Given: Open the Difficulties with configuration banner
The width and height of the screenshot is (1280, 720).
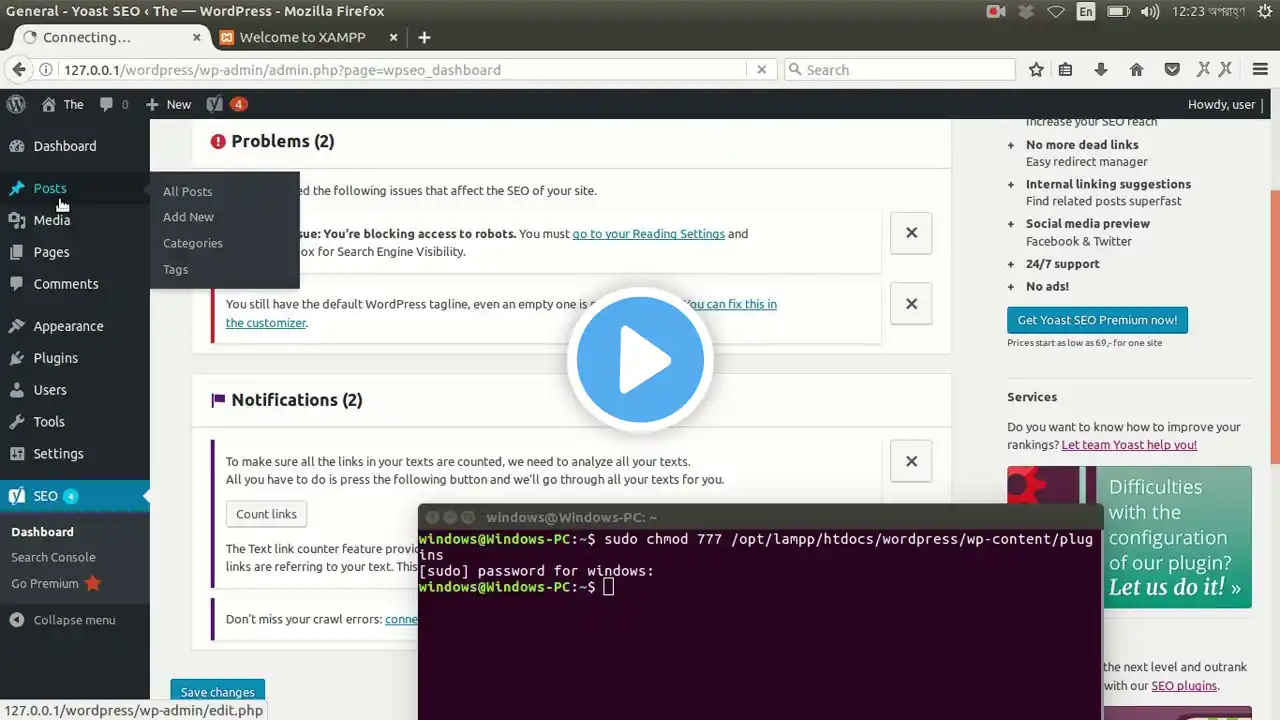Looking at the screenshot, I should click(x=1129, y=537).
